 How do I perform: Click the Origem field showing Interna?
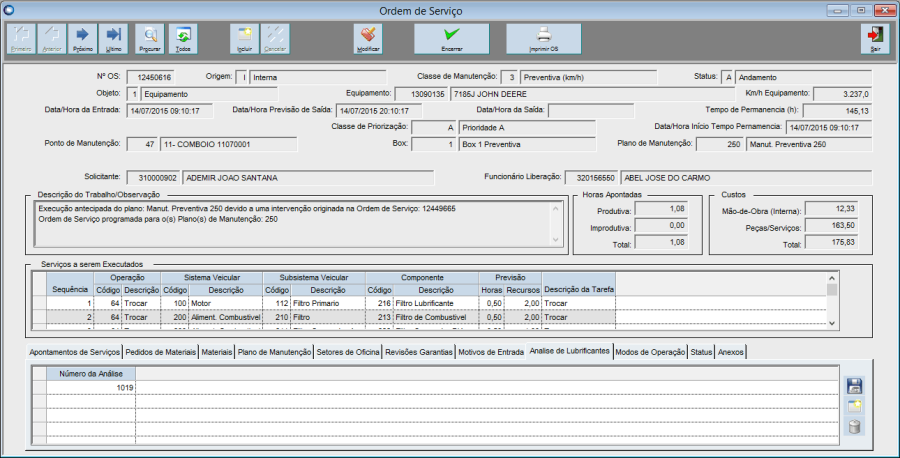[319, 77]
